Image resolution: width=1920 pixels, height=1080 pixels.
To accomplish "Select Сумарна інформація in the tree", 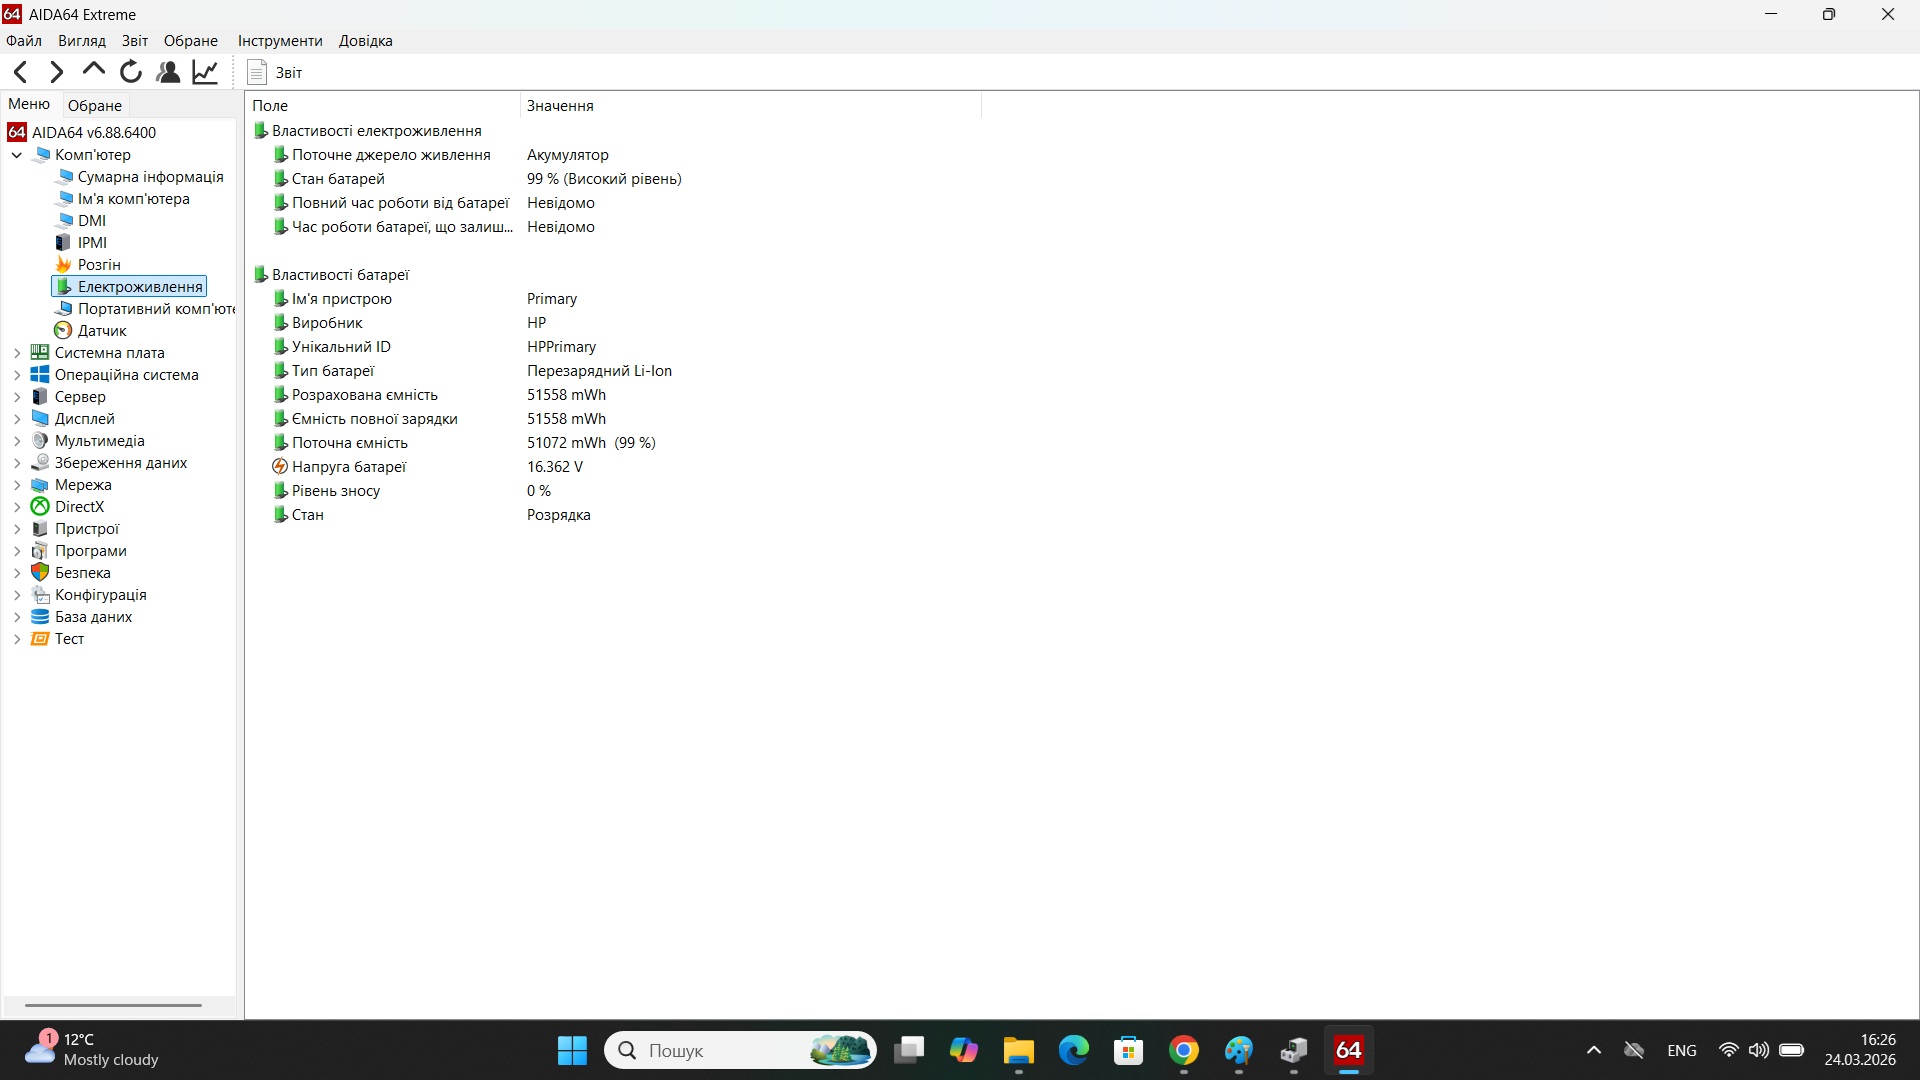I will click(151, 176).
